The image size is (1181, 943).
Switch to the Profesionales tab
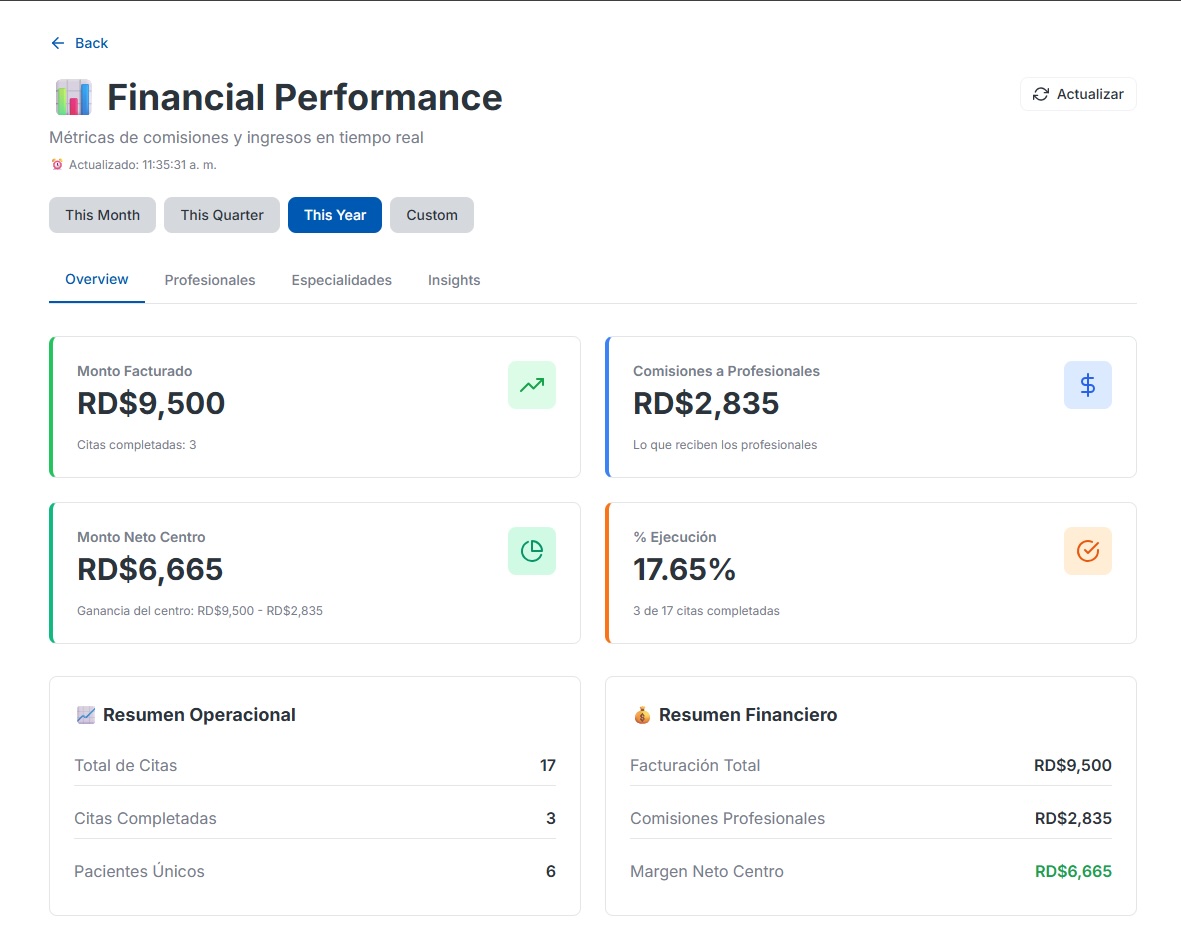click(210, 280)
